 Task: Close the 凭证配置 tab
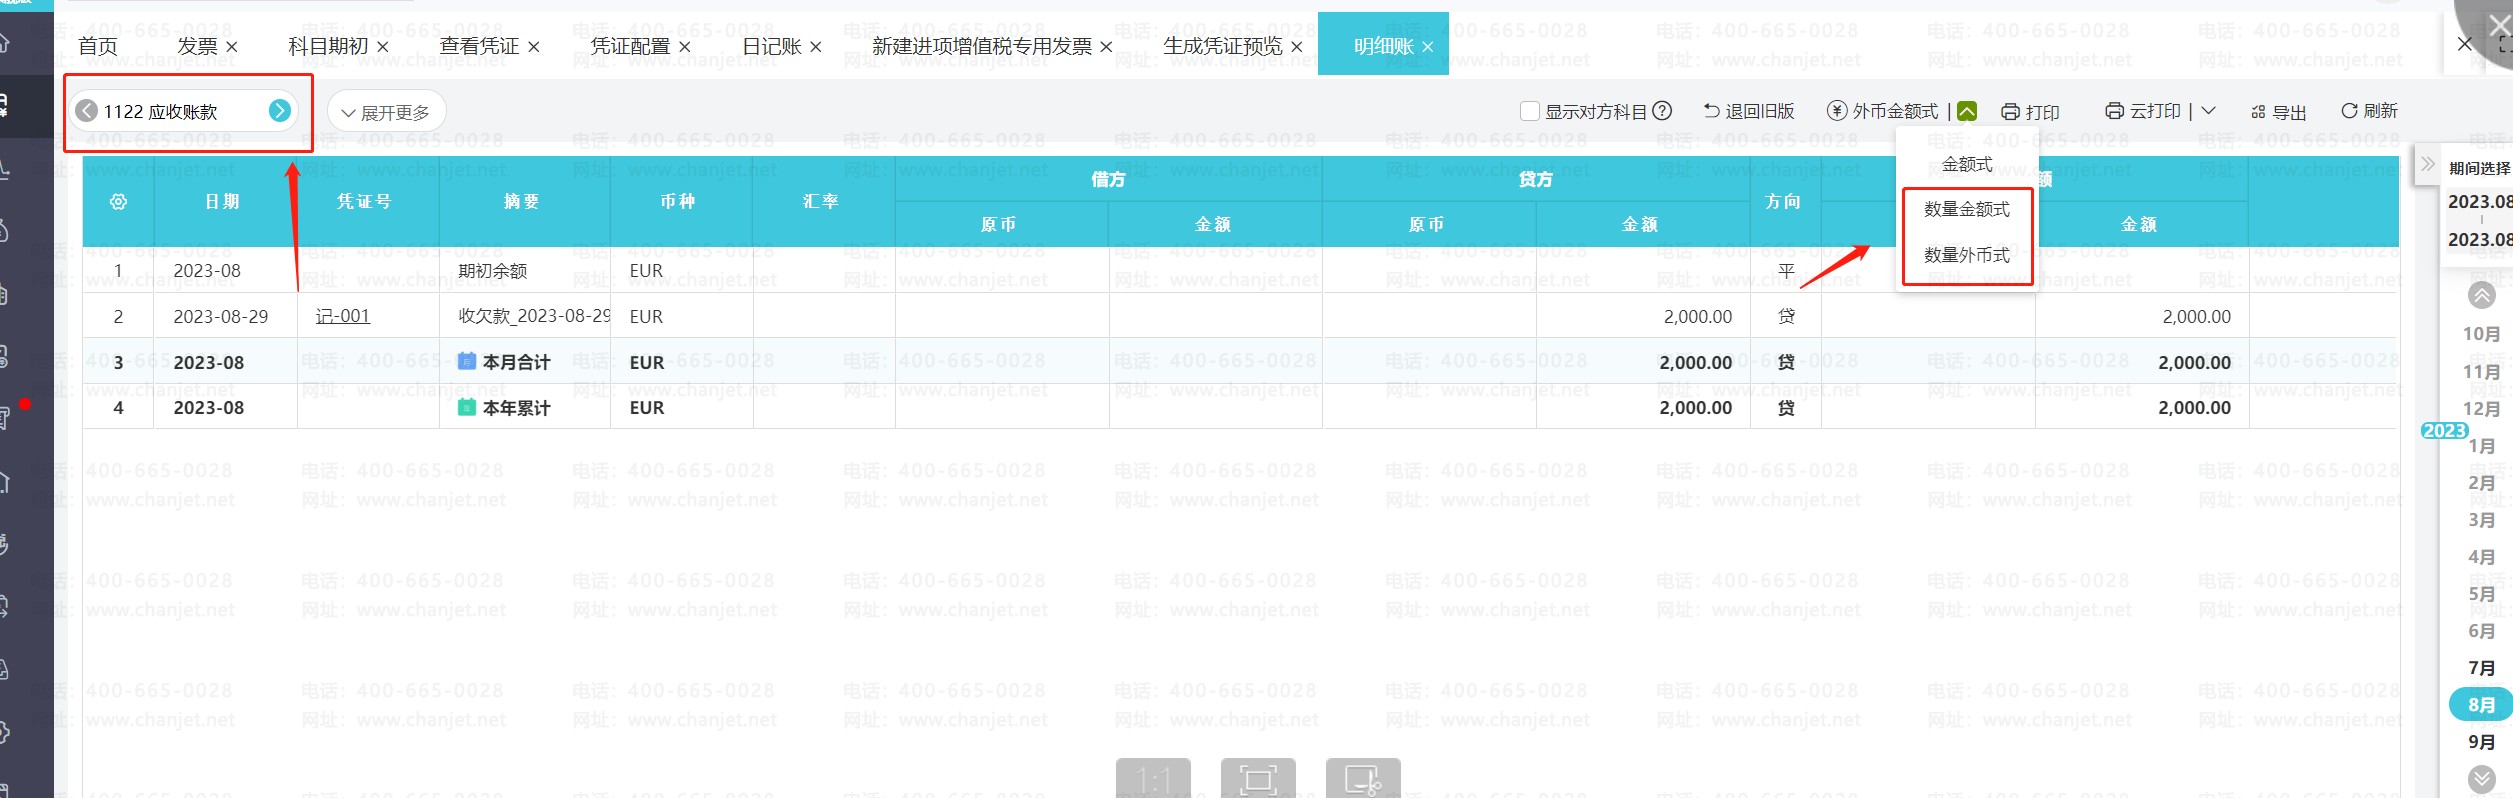pyautogui.click(x=685, y=47)
